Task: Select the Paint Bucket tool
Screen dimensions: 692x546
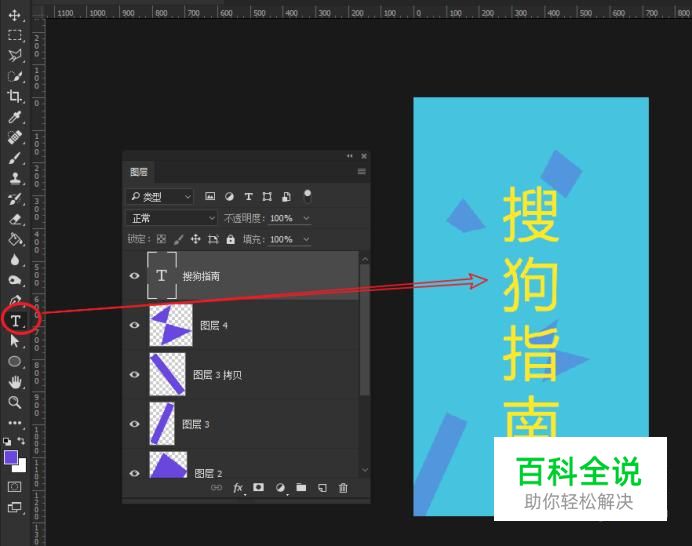Action: tap(15, 240)
